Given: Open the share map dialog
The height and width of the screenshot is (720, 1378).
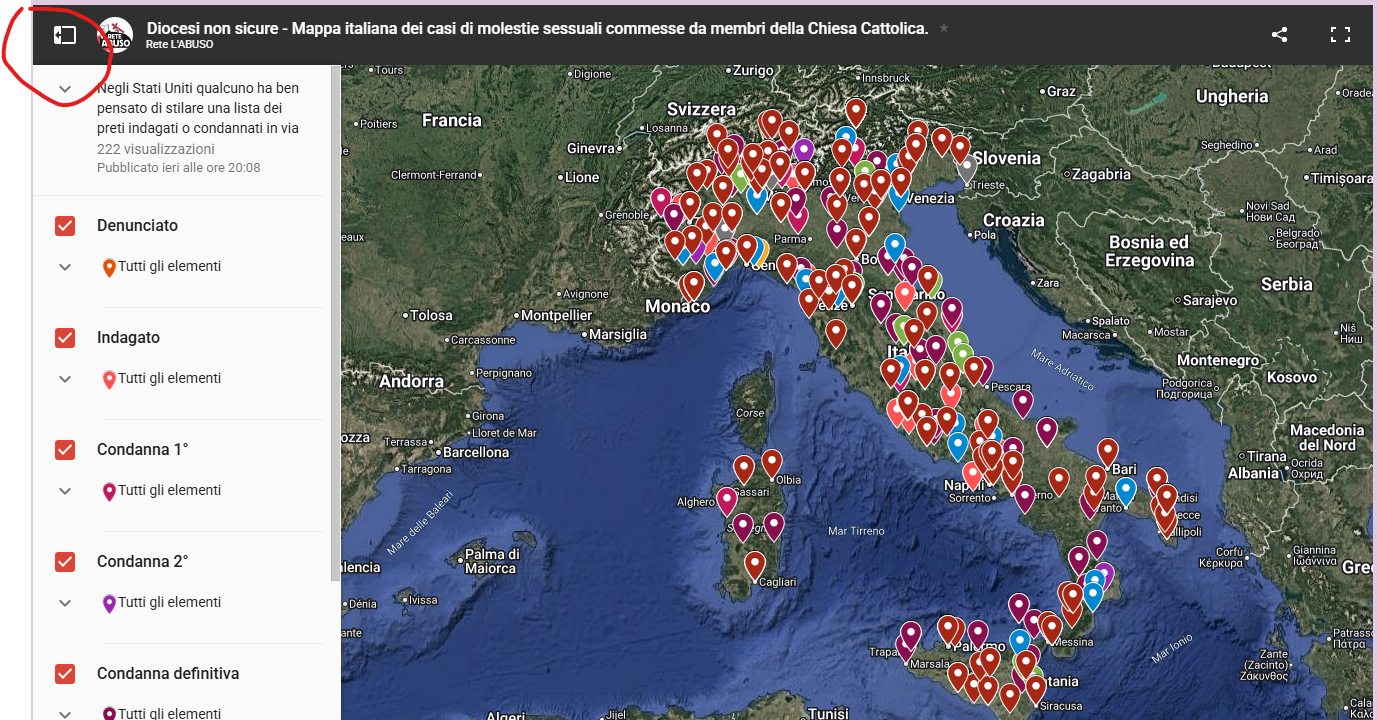Looking at the screenshot, I should (x=1279, y=35).
